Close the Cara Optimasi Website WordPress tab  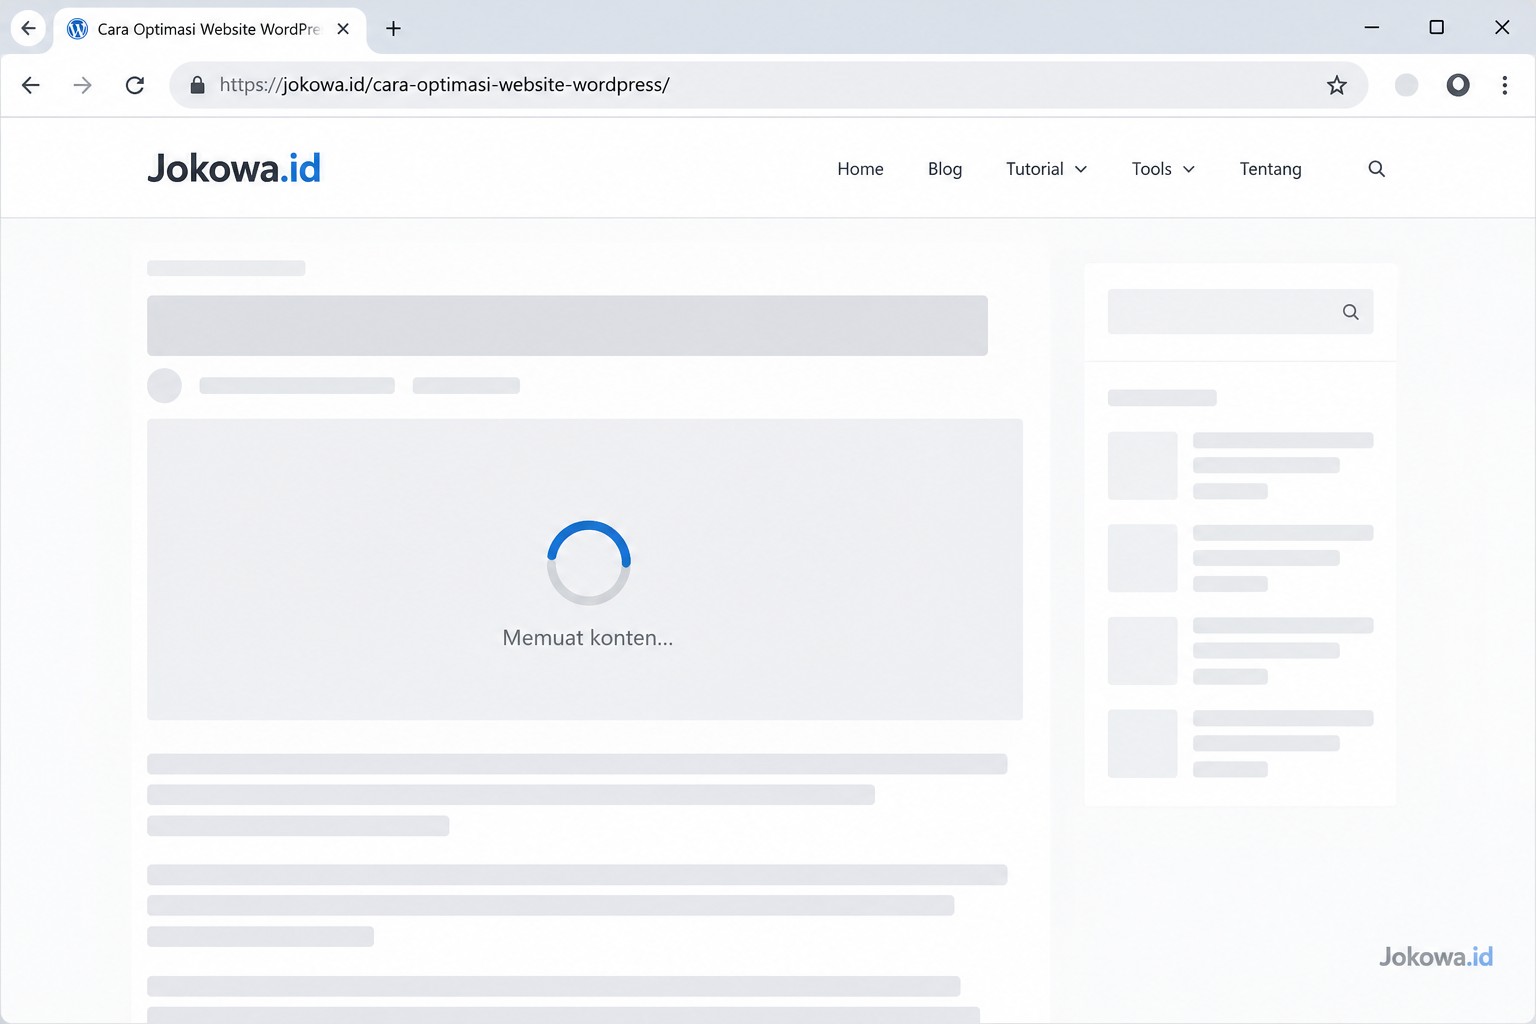click(x=343, y=29)
